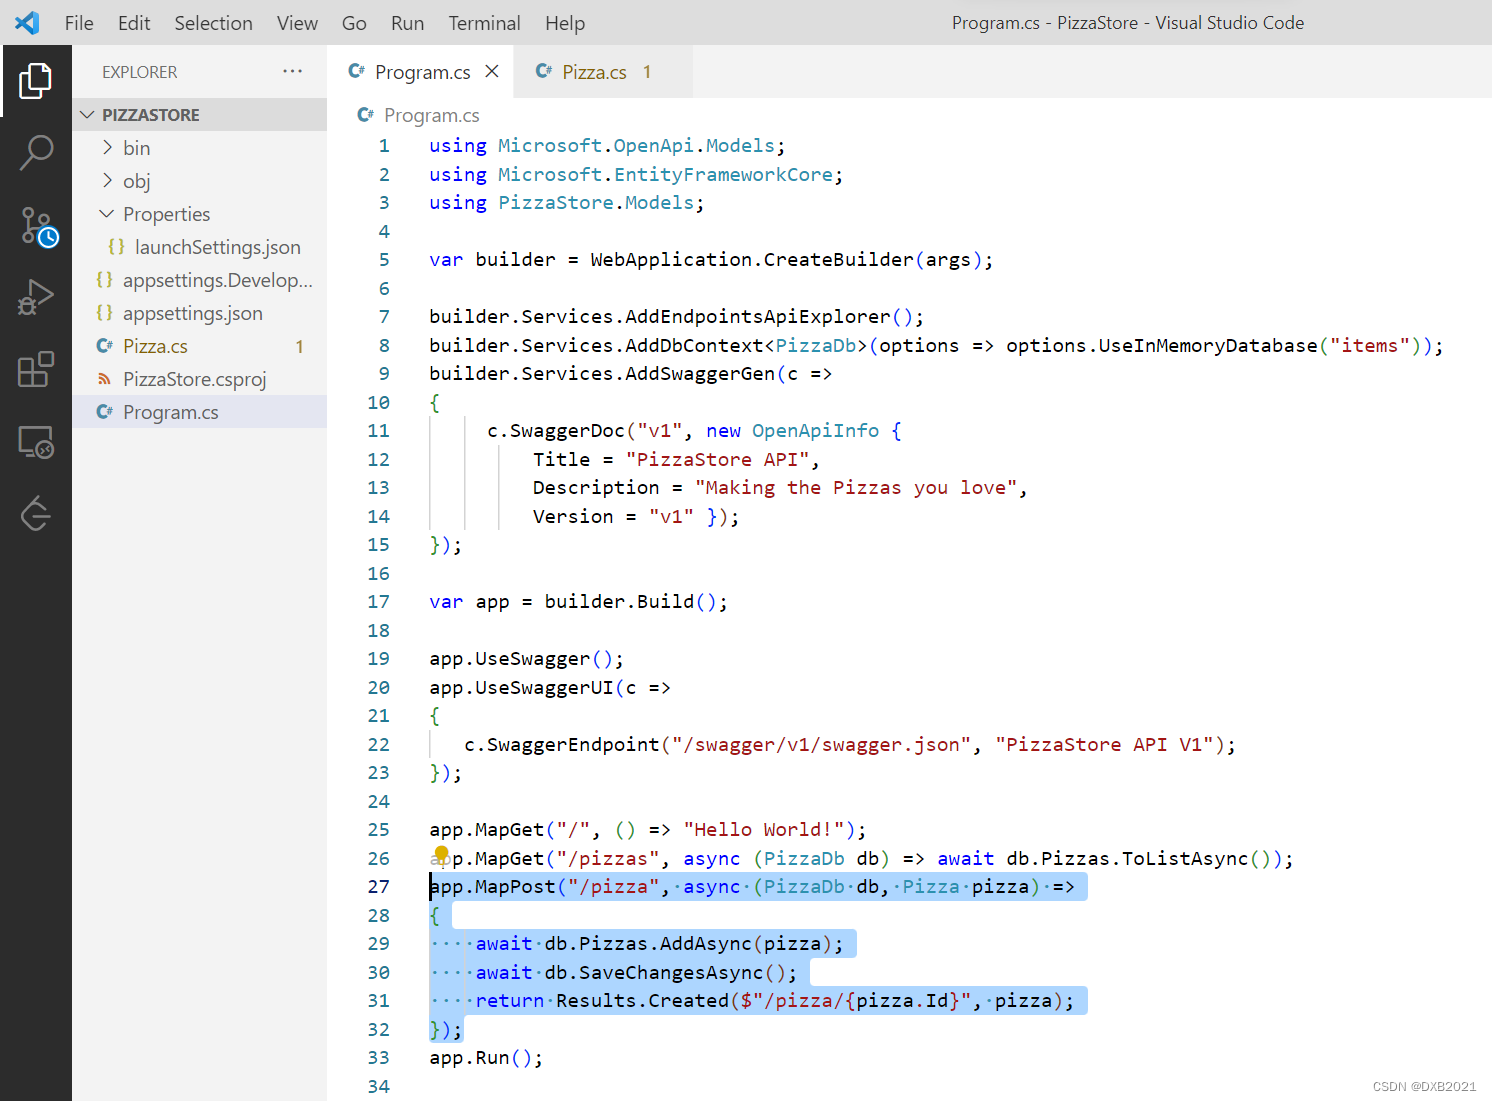Open launchSettings.json in explorer

pyautogui.click(x=200, y=247)
